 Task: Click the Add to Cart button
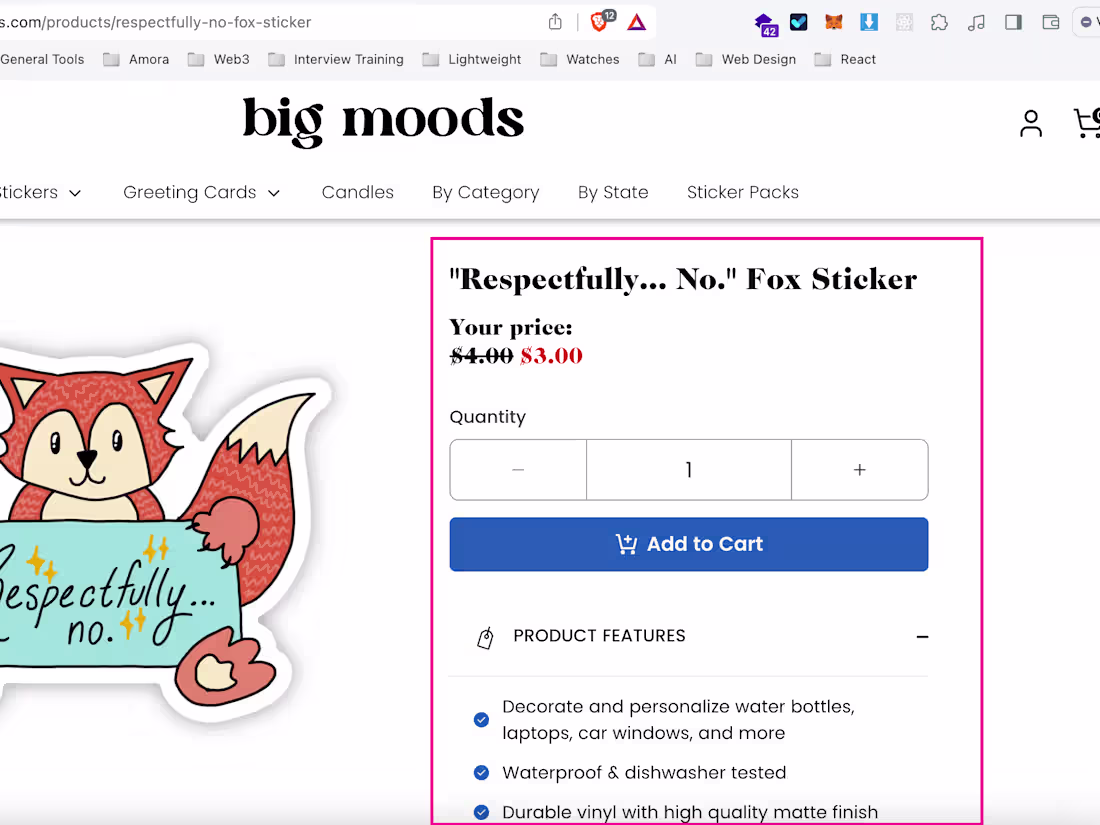pos(689,544)
